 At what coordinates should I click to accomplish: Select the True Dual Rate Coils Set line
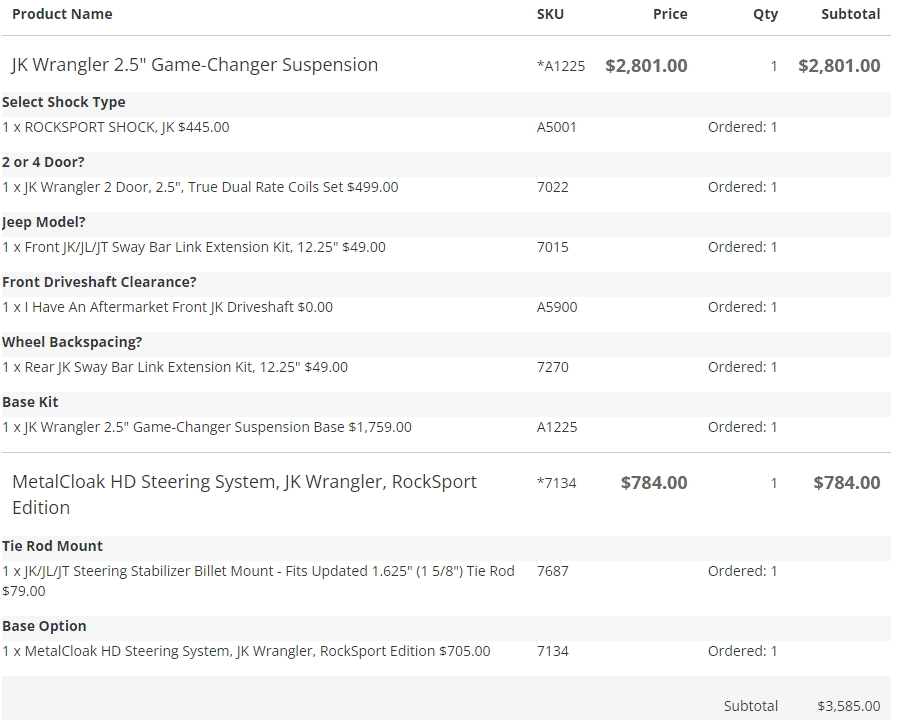[200, 187]
